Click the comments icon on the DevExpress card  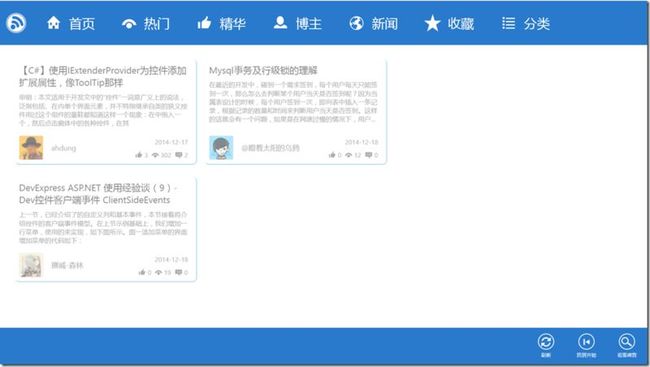pos(179,272)
